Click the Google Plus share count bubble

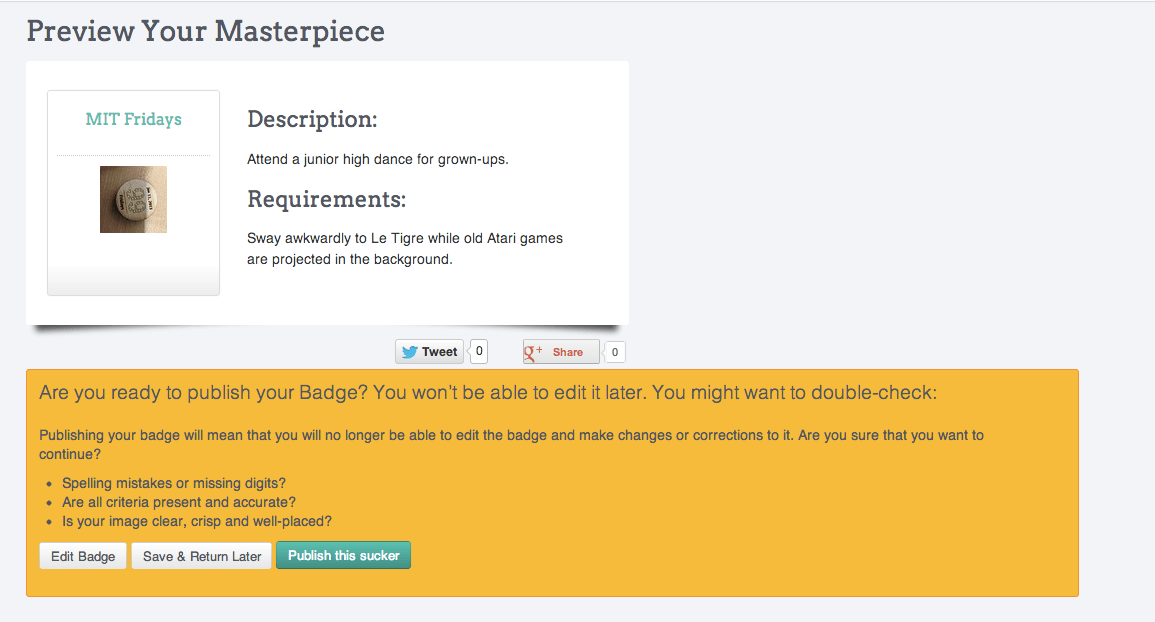614,352
